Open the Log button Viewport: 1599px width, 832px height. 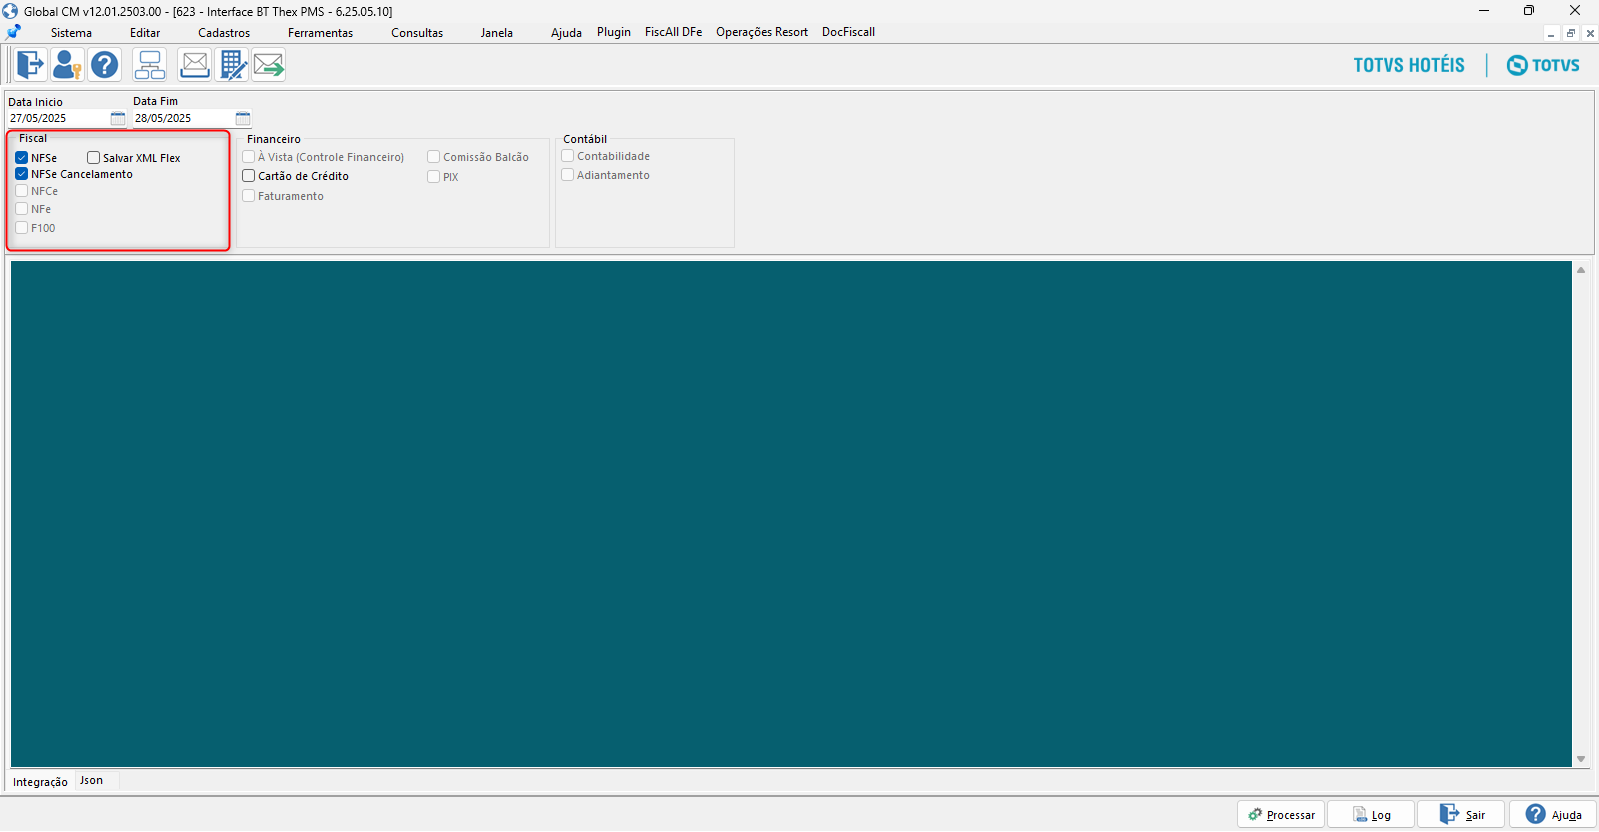pos(1371,815)
